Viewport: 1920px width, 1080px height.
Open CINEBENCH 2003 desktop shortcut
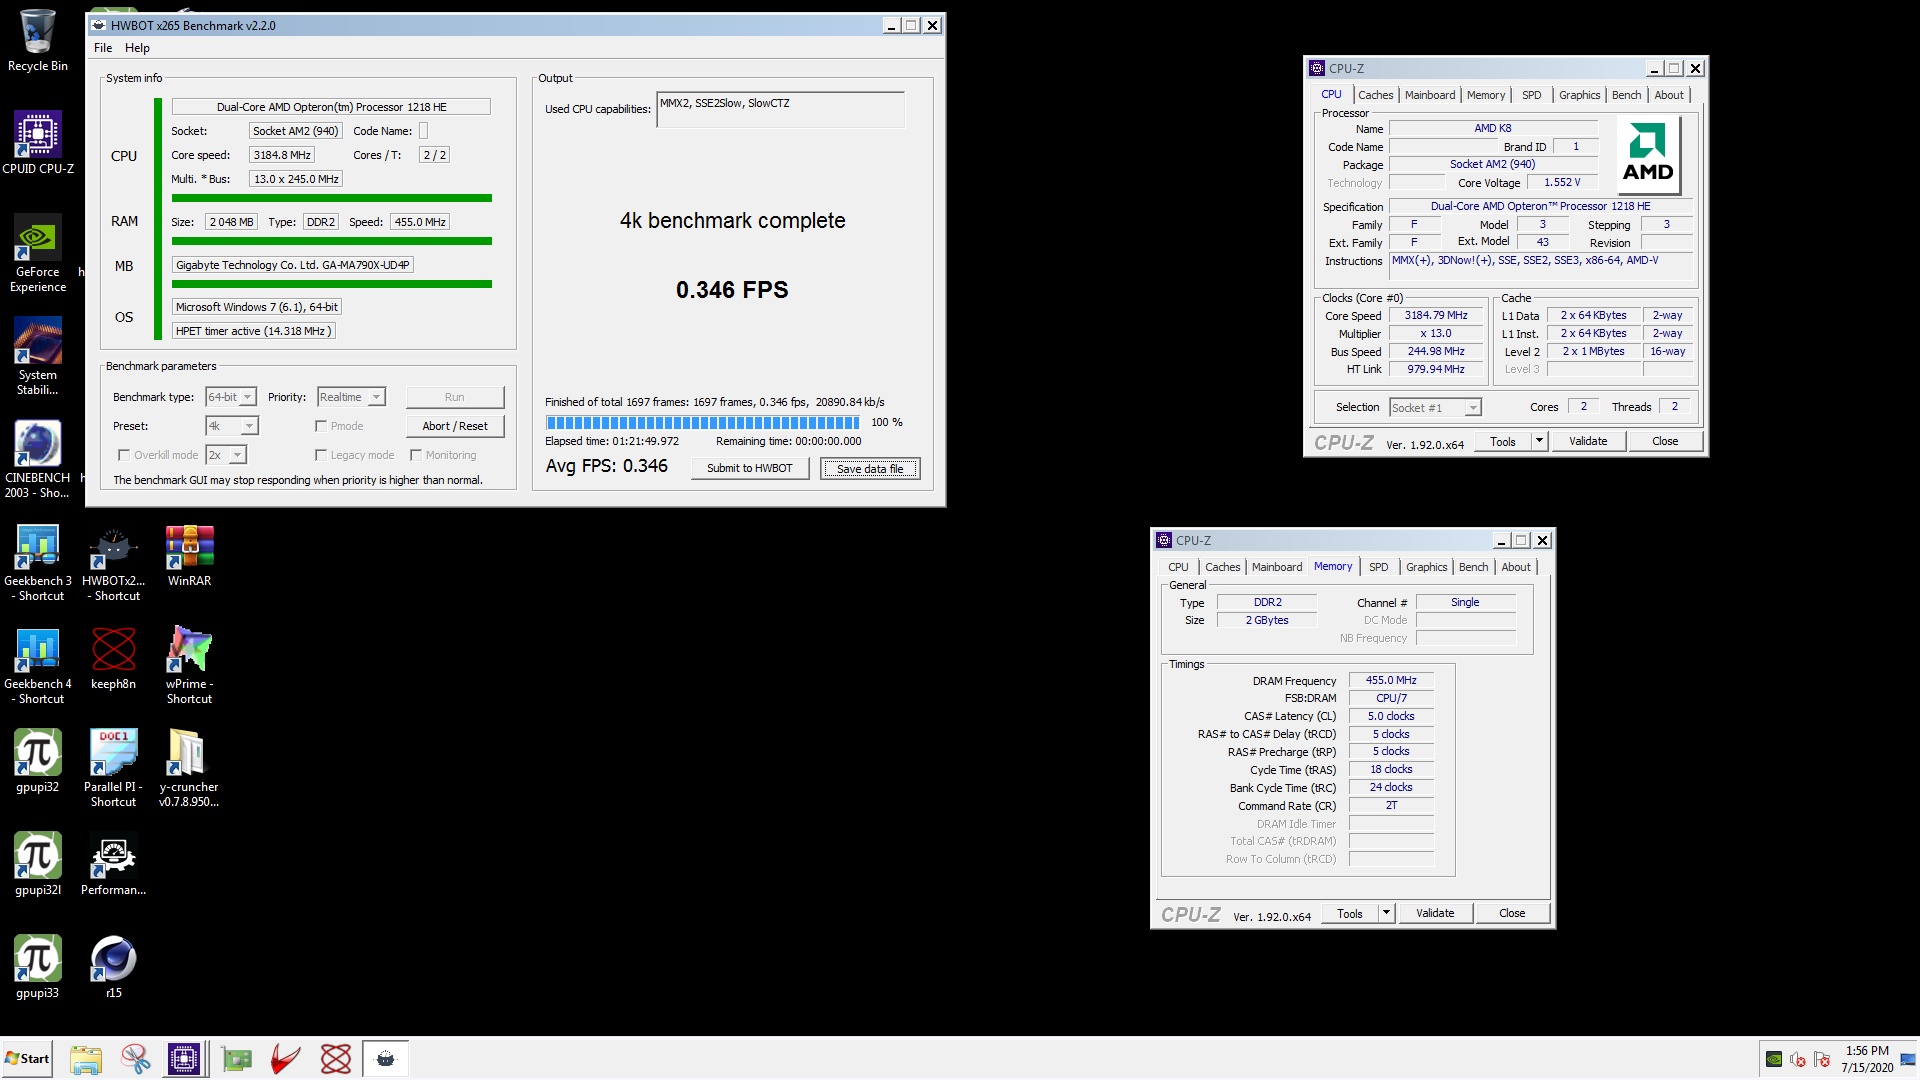tap(38, 458)
